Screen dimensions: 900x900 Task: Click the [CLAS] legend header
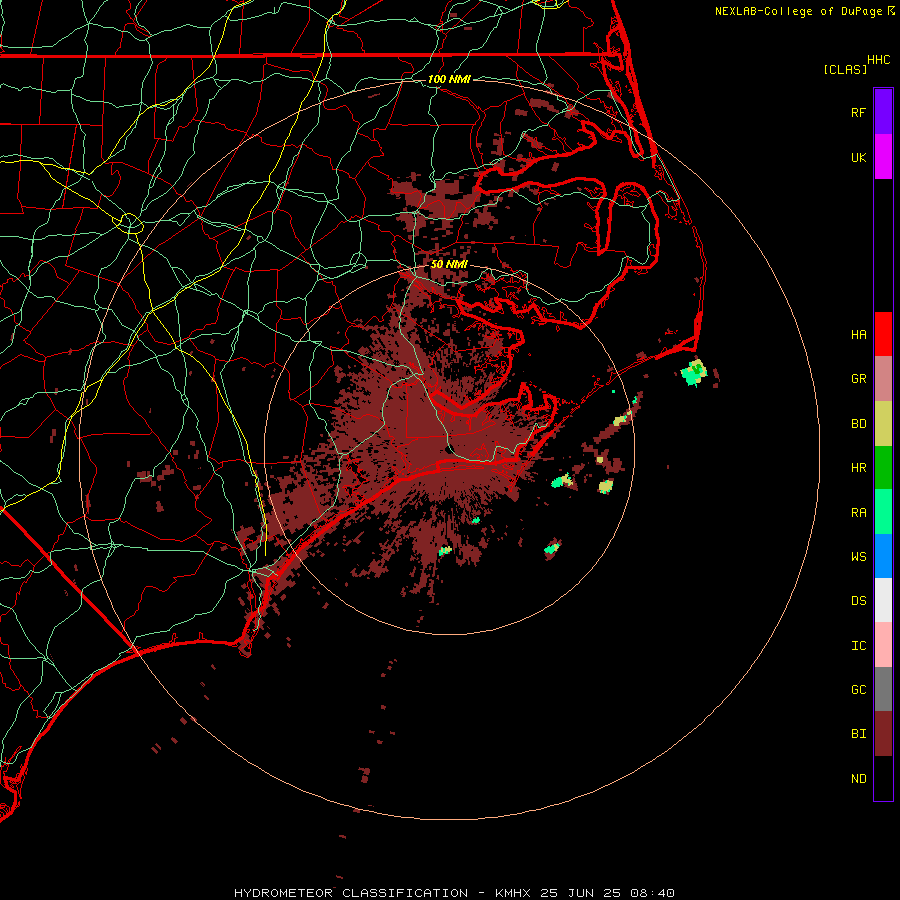point(844,69)
